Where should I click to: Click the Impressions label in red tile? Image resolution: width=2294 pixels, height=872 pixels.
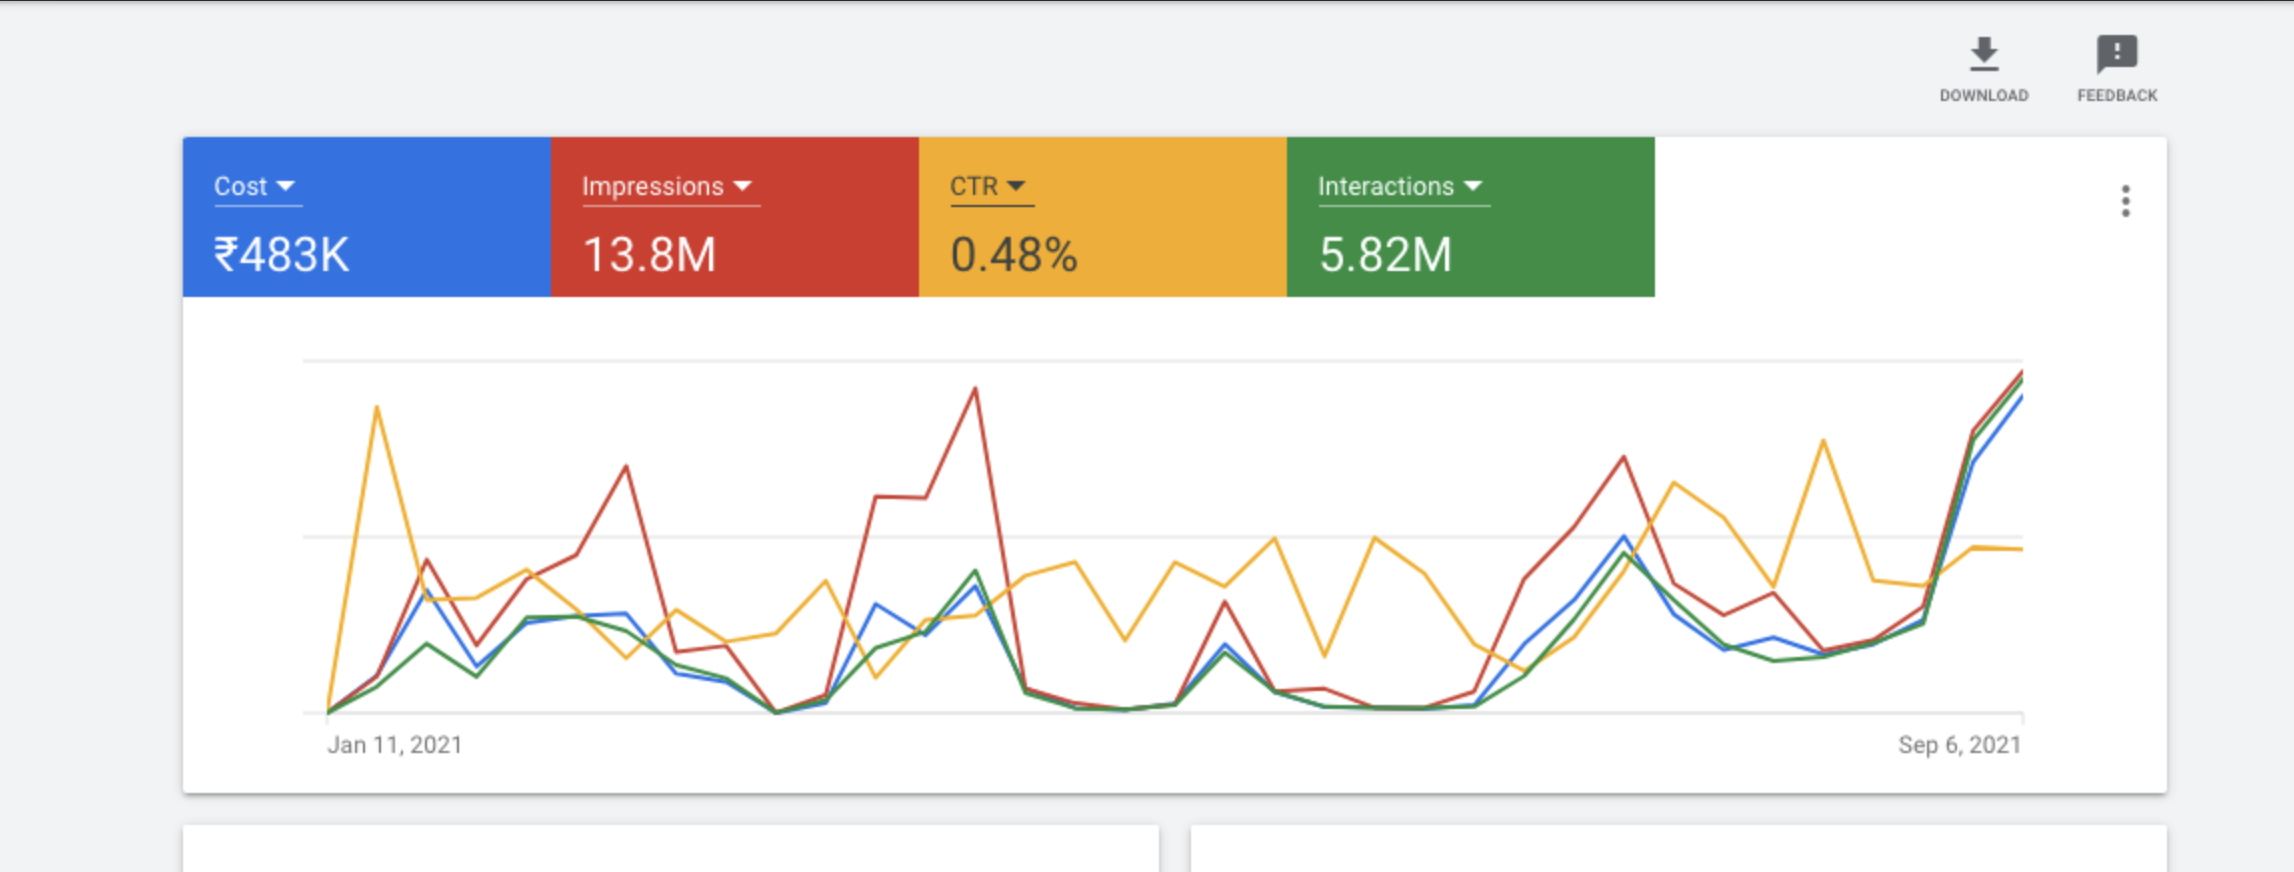(652, 186)
